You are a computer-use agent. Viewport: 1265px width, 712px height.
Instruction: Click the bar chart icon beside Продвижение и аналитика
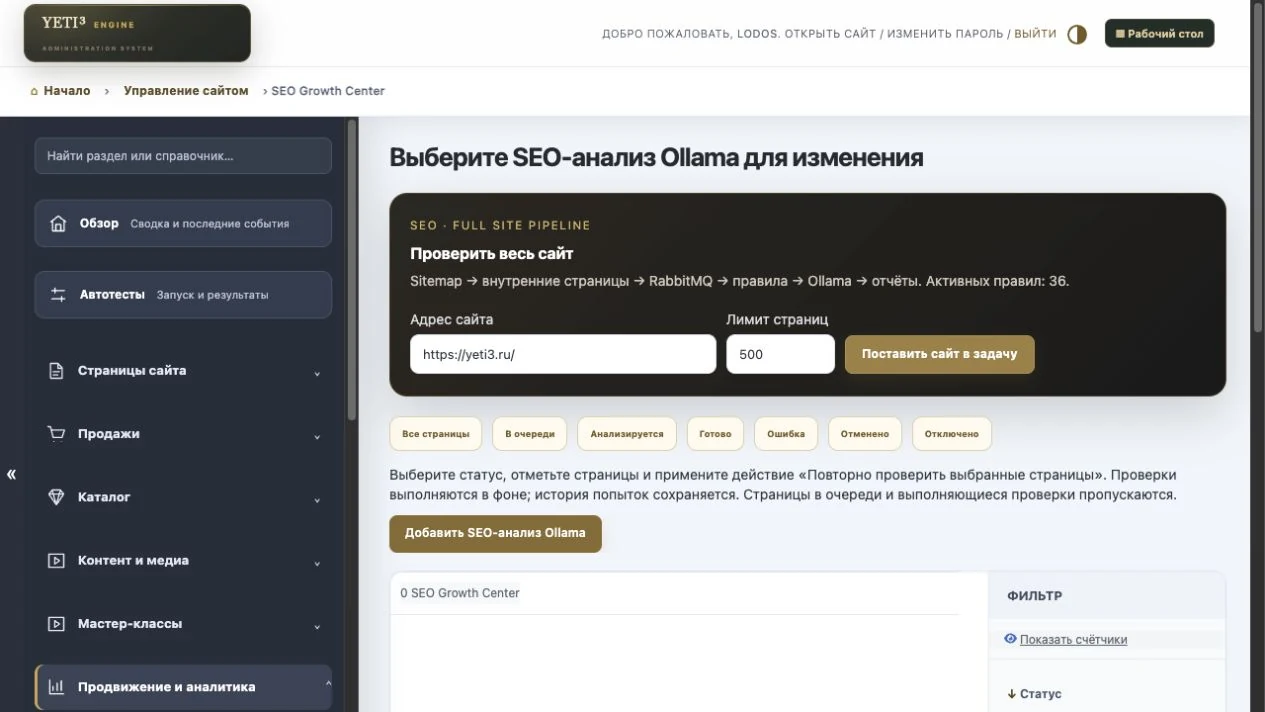pyautogui.click(x=57, y=687)
